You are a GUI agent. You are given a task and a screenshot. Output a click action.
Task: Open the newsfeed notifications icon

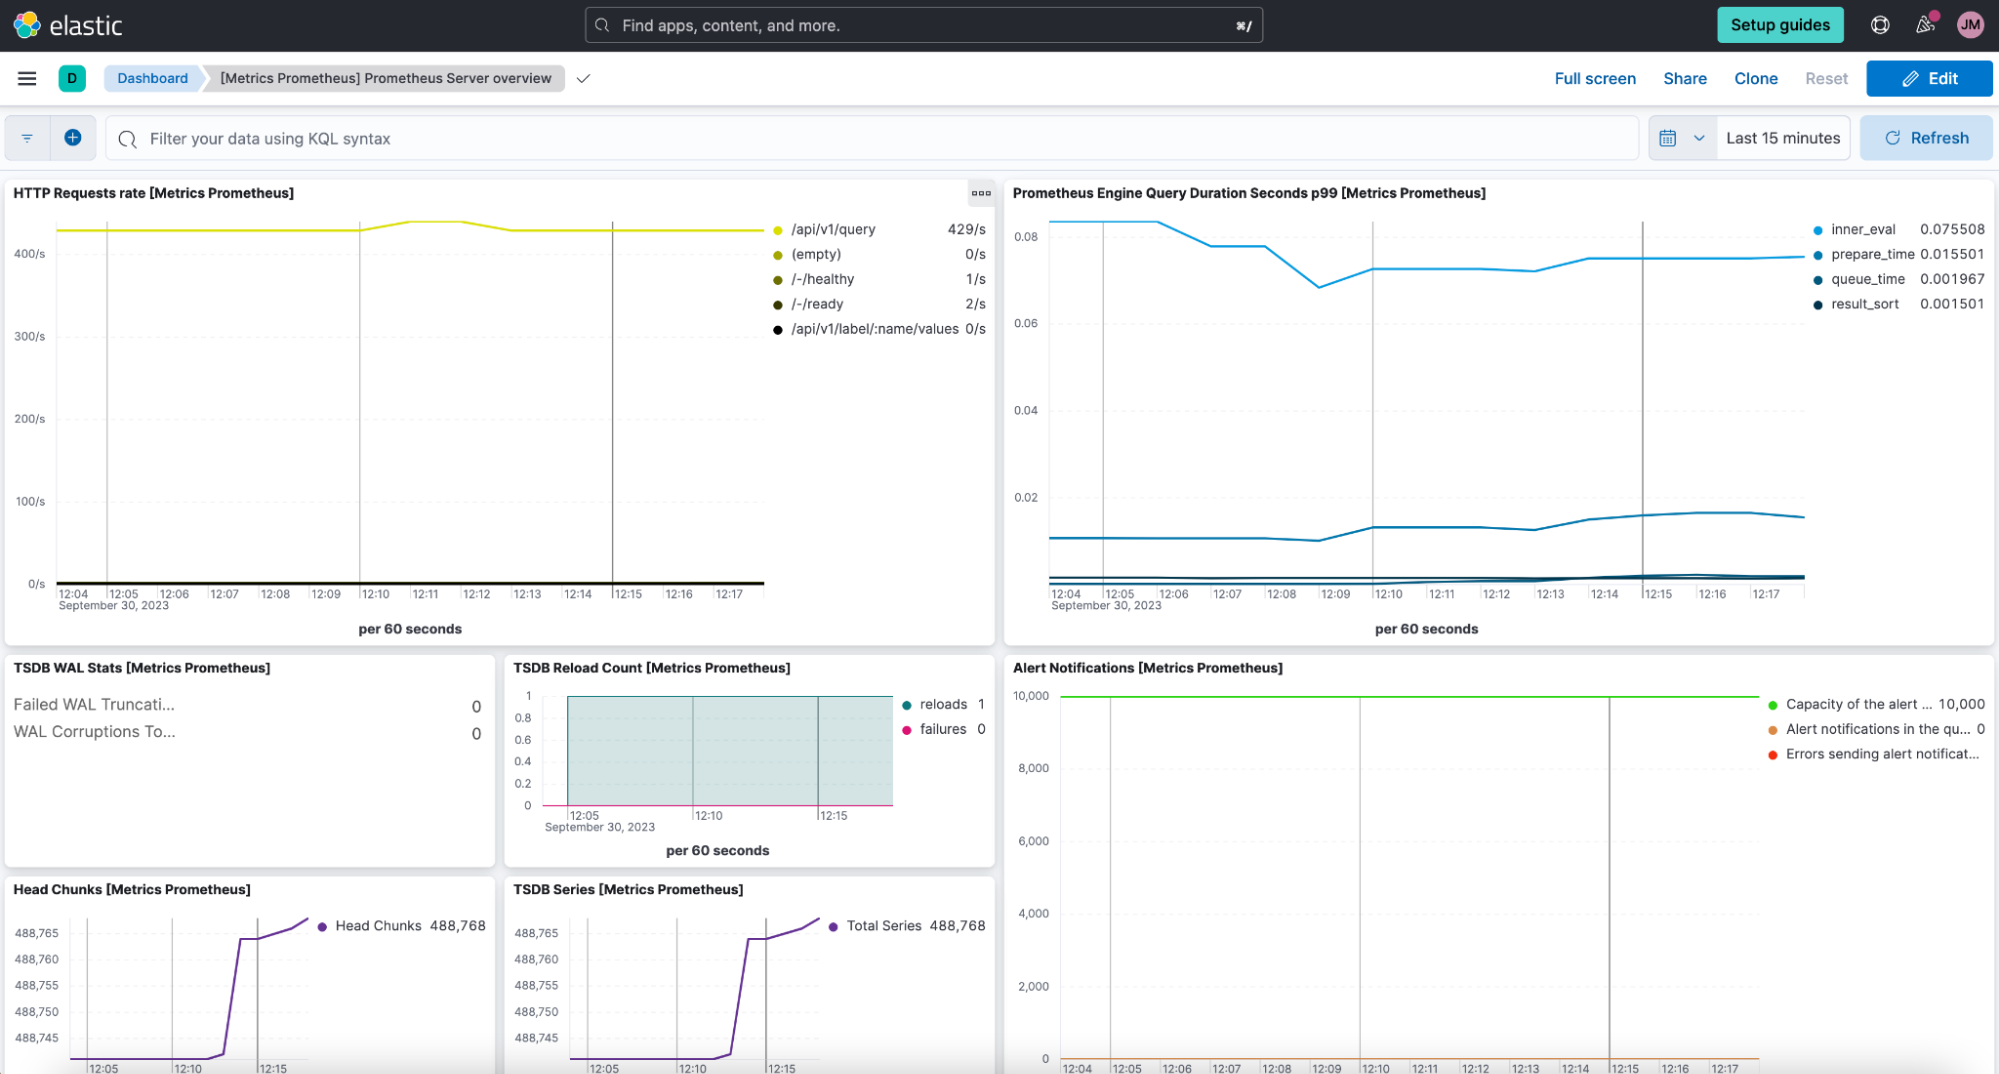point(1925,25)
